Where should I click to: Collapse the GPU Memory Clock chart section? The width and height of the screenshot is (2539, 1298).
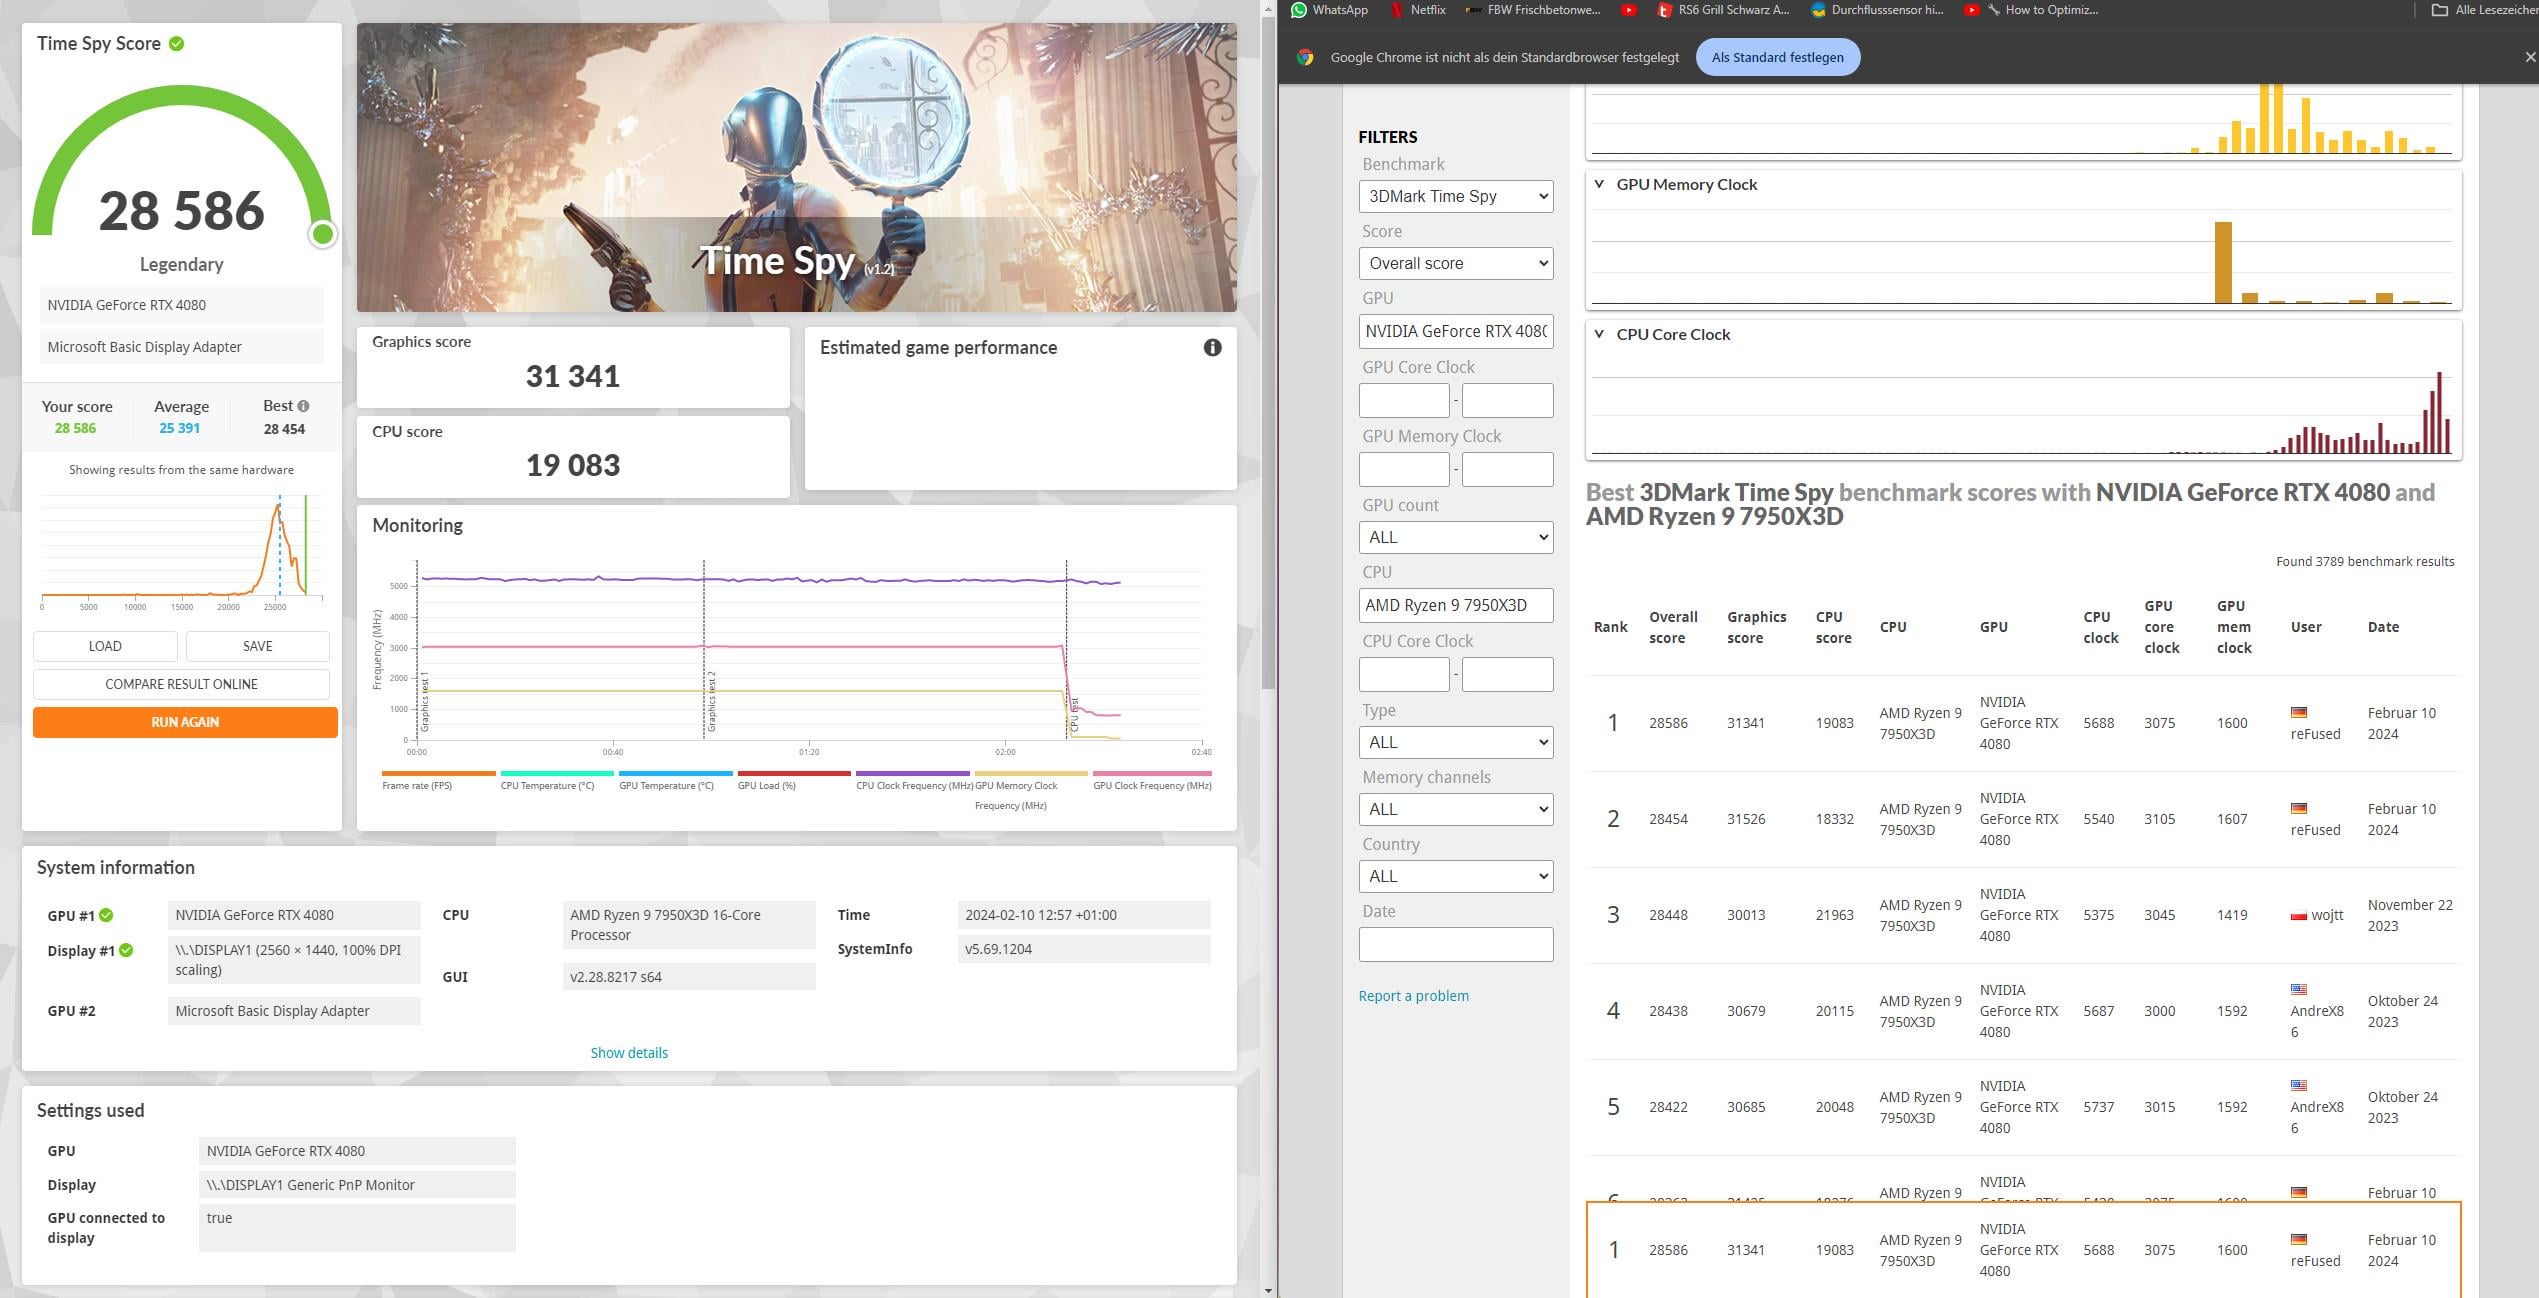tap(1599, 184)
